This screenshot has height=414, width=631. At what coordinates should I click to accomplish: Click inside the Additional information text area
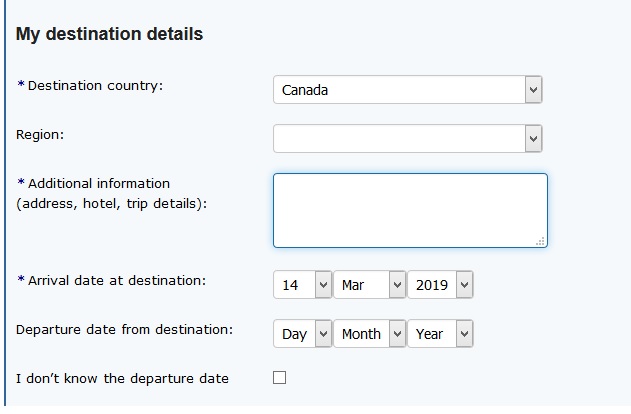(410, 210)
